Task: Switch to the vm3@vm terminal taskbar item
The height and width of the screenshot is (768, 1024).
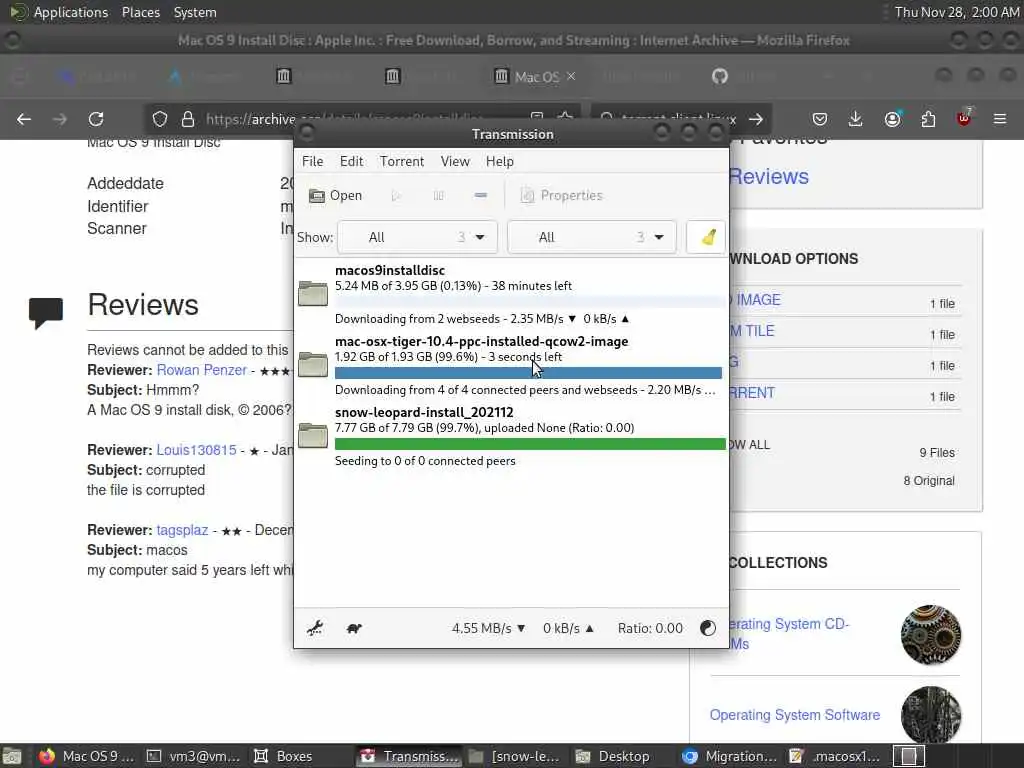Action: pyautogui.click(x=193, y=756)
